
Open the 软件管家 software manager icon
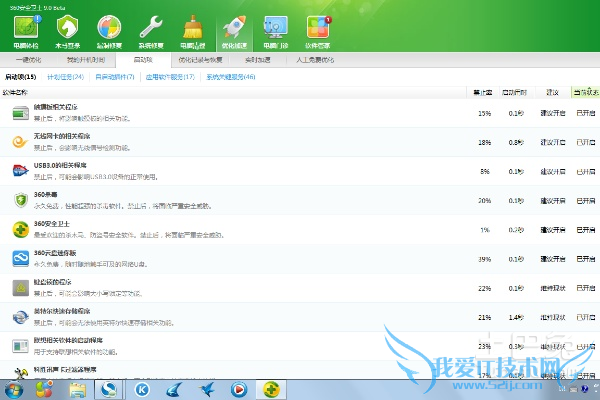tap(318, 29)
